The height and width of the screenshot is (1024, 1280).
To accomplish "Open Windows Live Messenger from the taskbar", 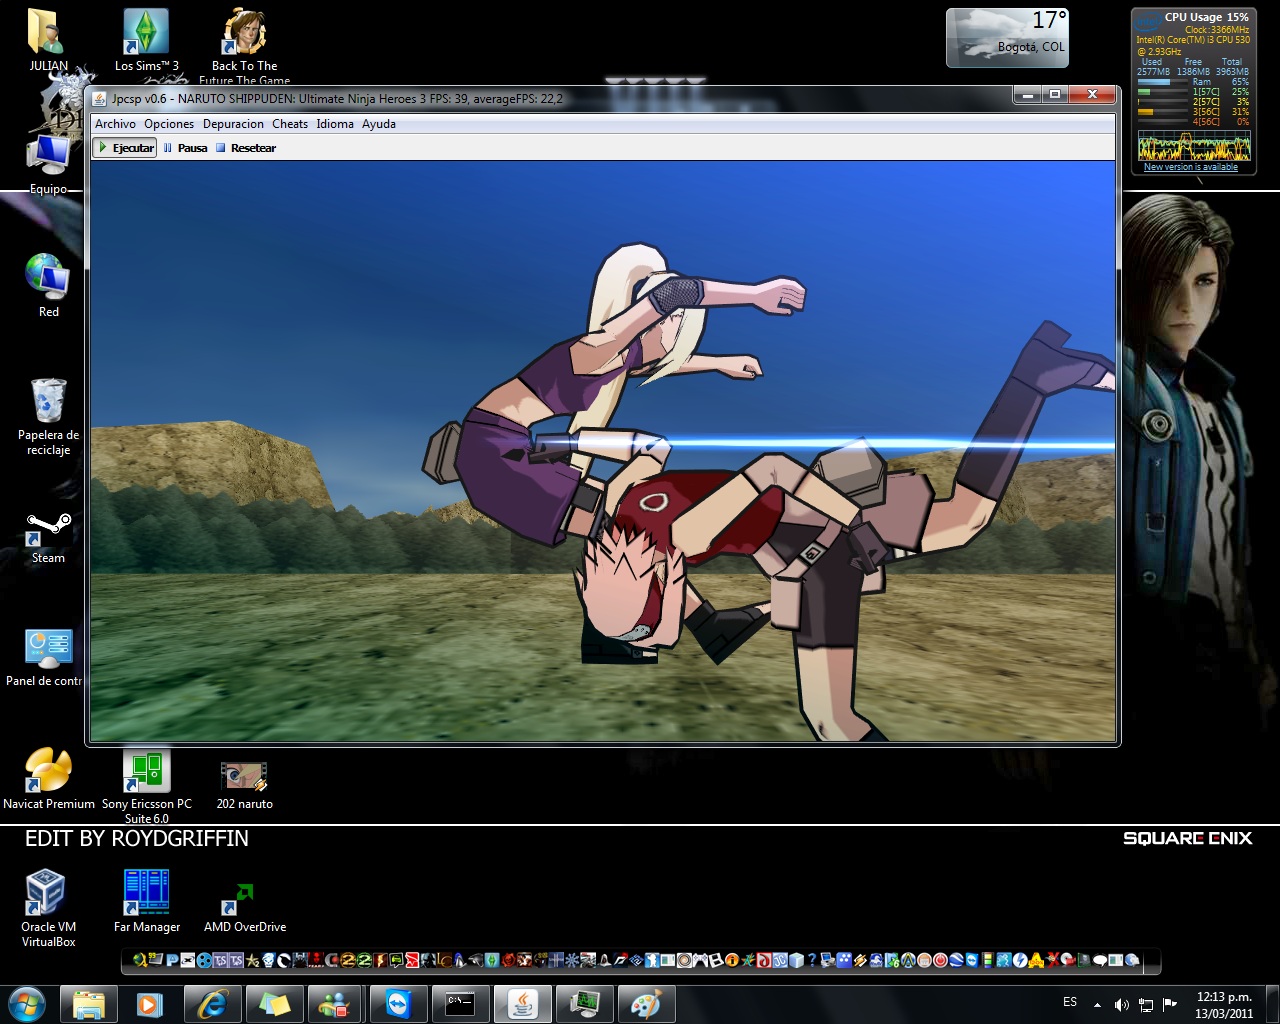I will pyautogui.click(x=335, y=1003).
